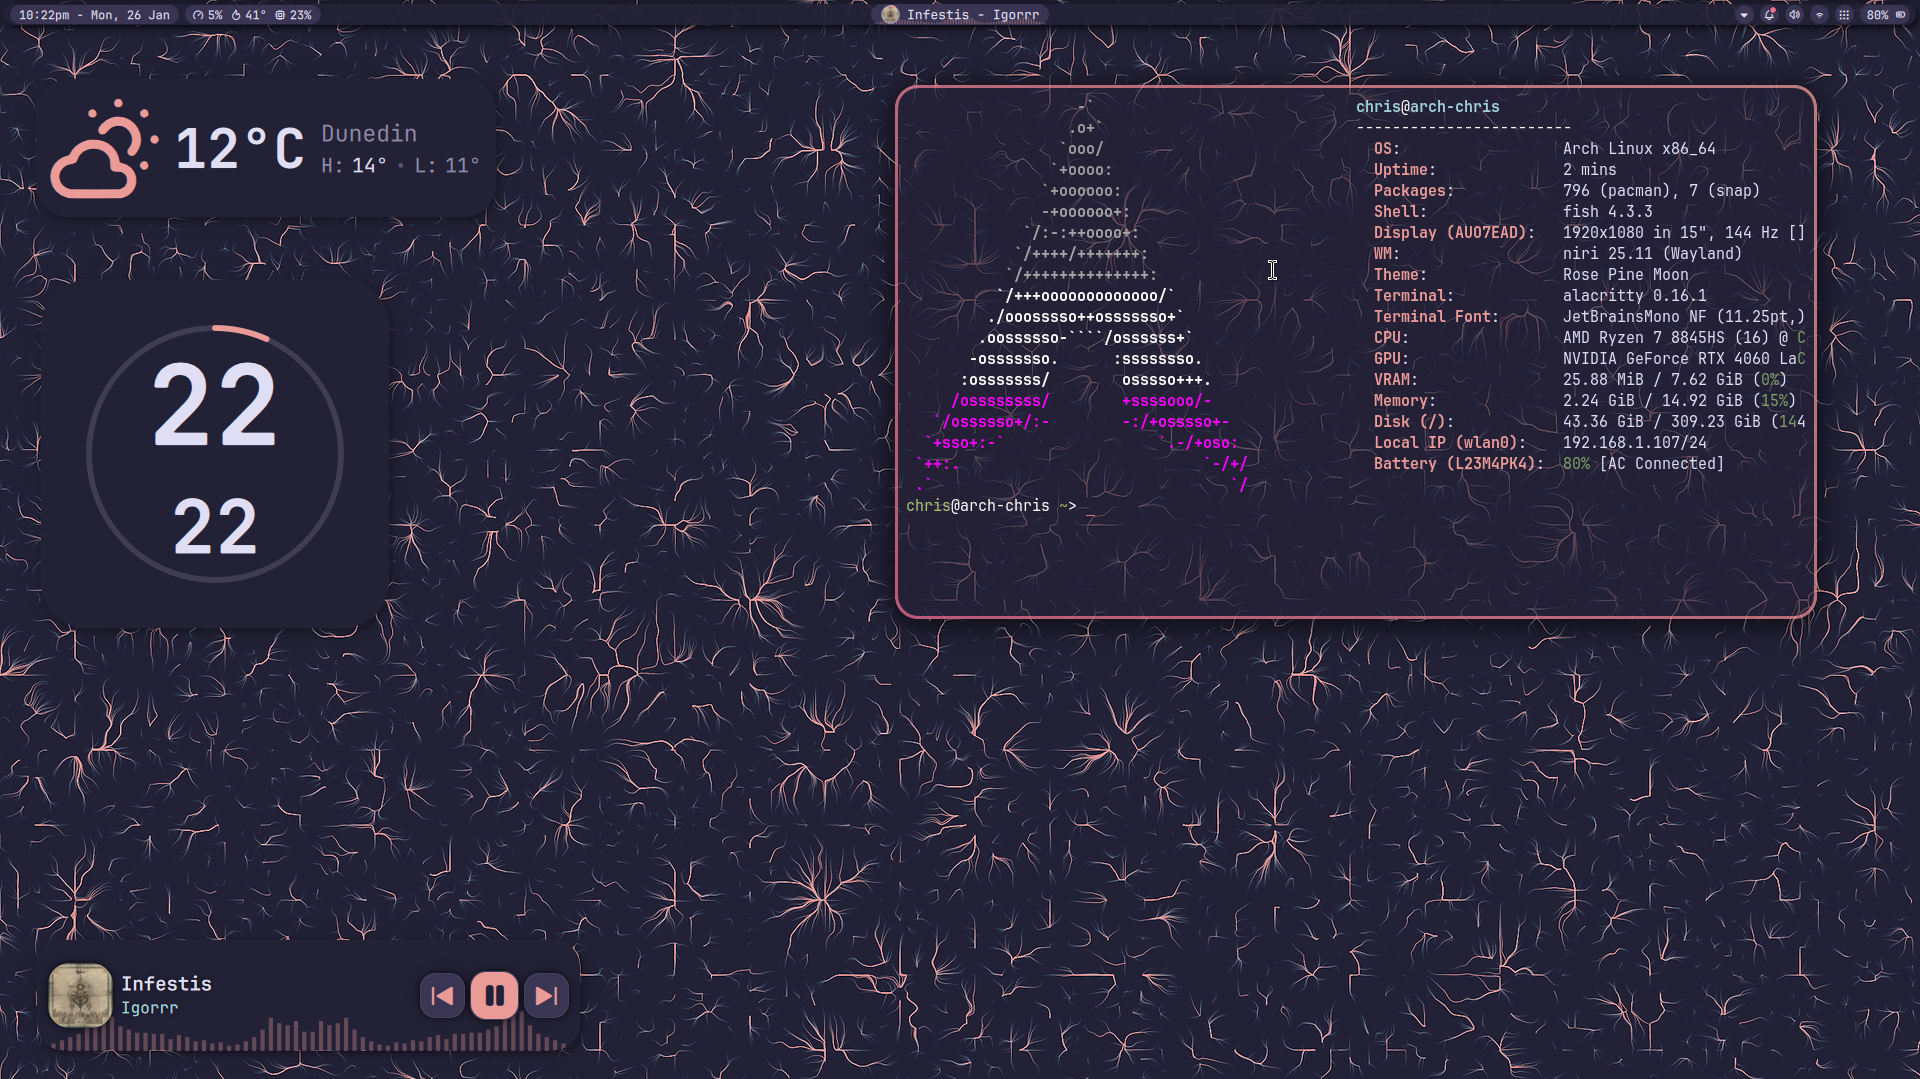Click the Theme value Rose Pine Moon
This screenshot has height=1079, width=1920.
pos(1626,275)
